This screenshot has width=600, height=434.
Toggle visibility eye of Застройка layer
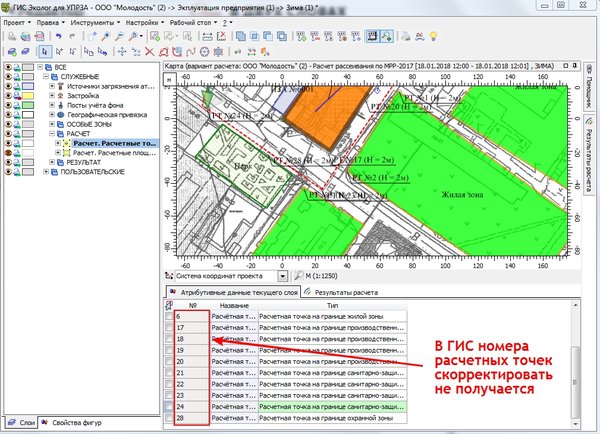8,96
